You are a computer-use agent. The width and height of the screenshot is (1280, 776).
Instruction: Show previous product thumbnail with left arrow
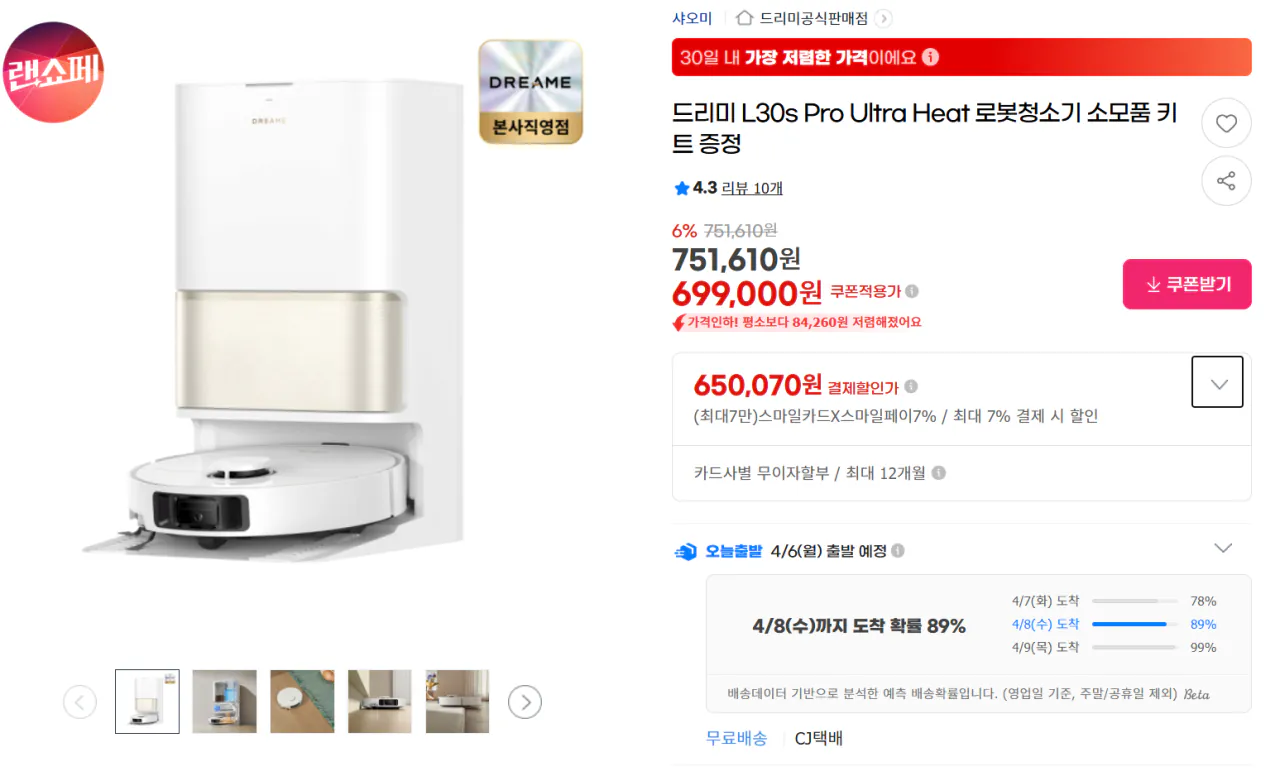[x=80, y=702]
